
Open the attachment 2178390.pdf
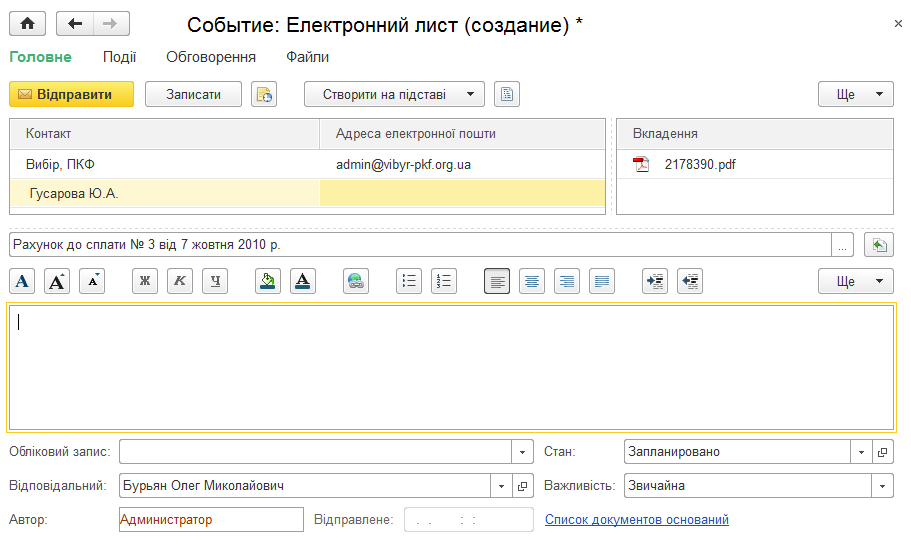click(700, 164)
